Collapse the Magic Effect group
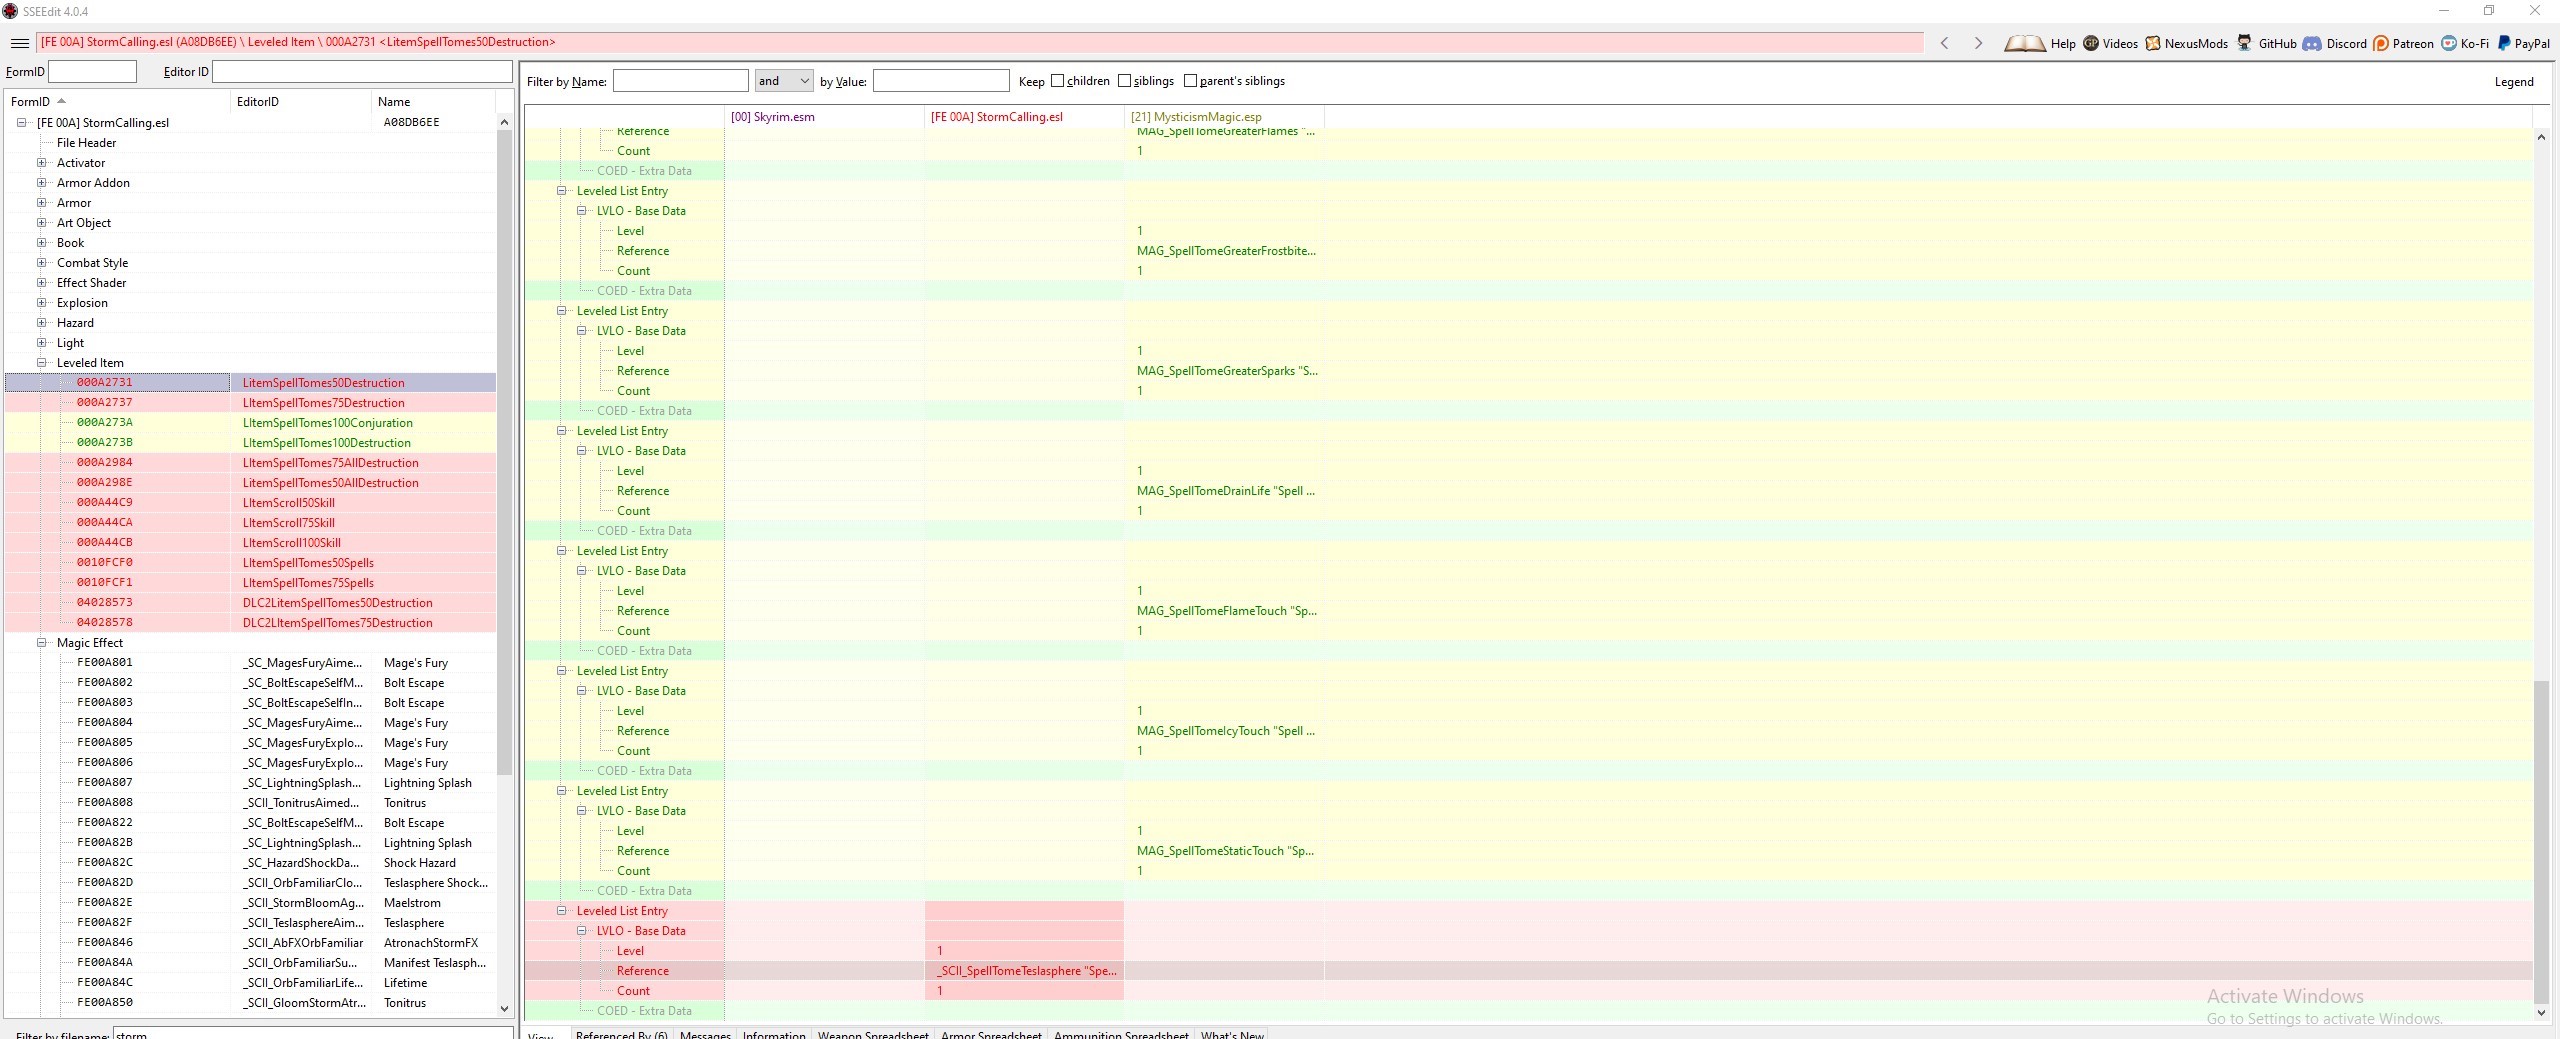 41,643
